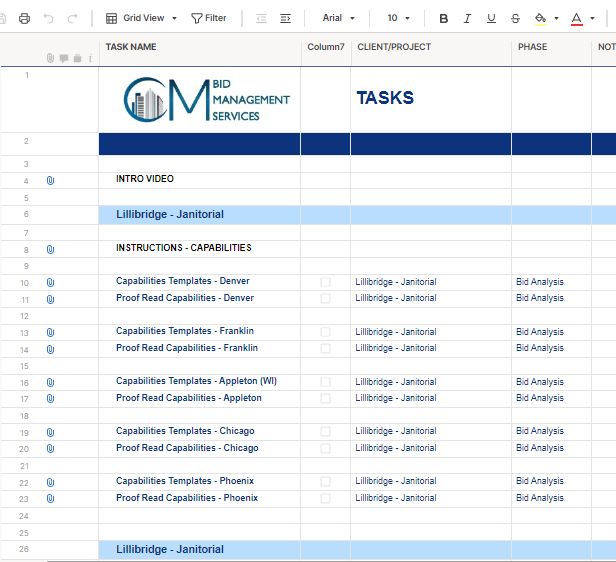Check the Capabilities Templates - Franklin checkbox
The image size is (616, 562).
325,332
